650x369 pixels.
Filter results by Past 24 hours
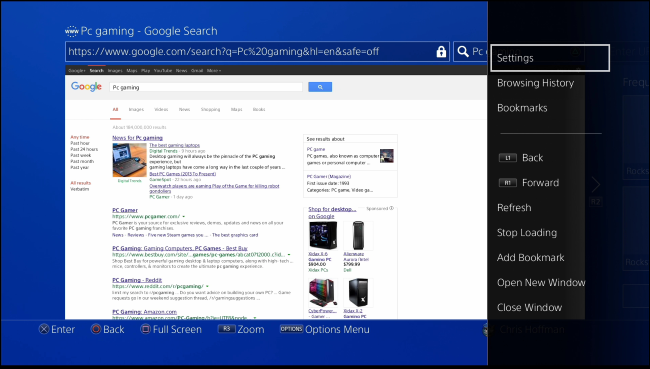click(84, 149)
